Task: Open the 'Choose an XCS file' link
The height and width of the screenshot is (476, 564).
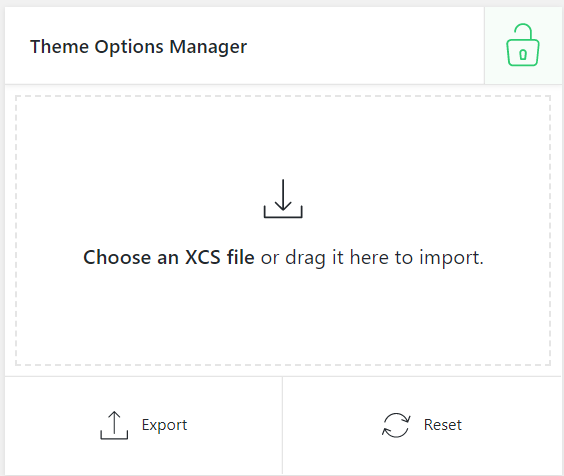Action: [169, 257]
